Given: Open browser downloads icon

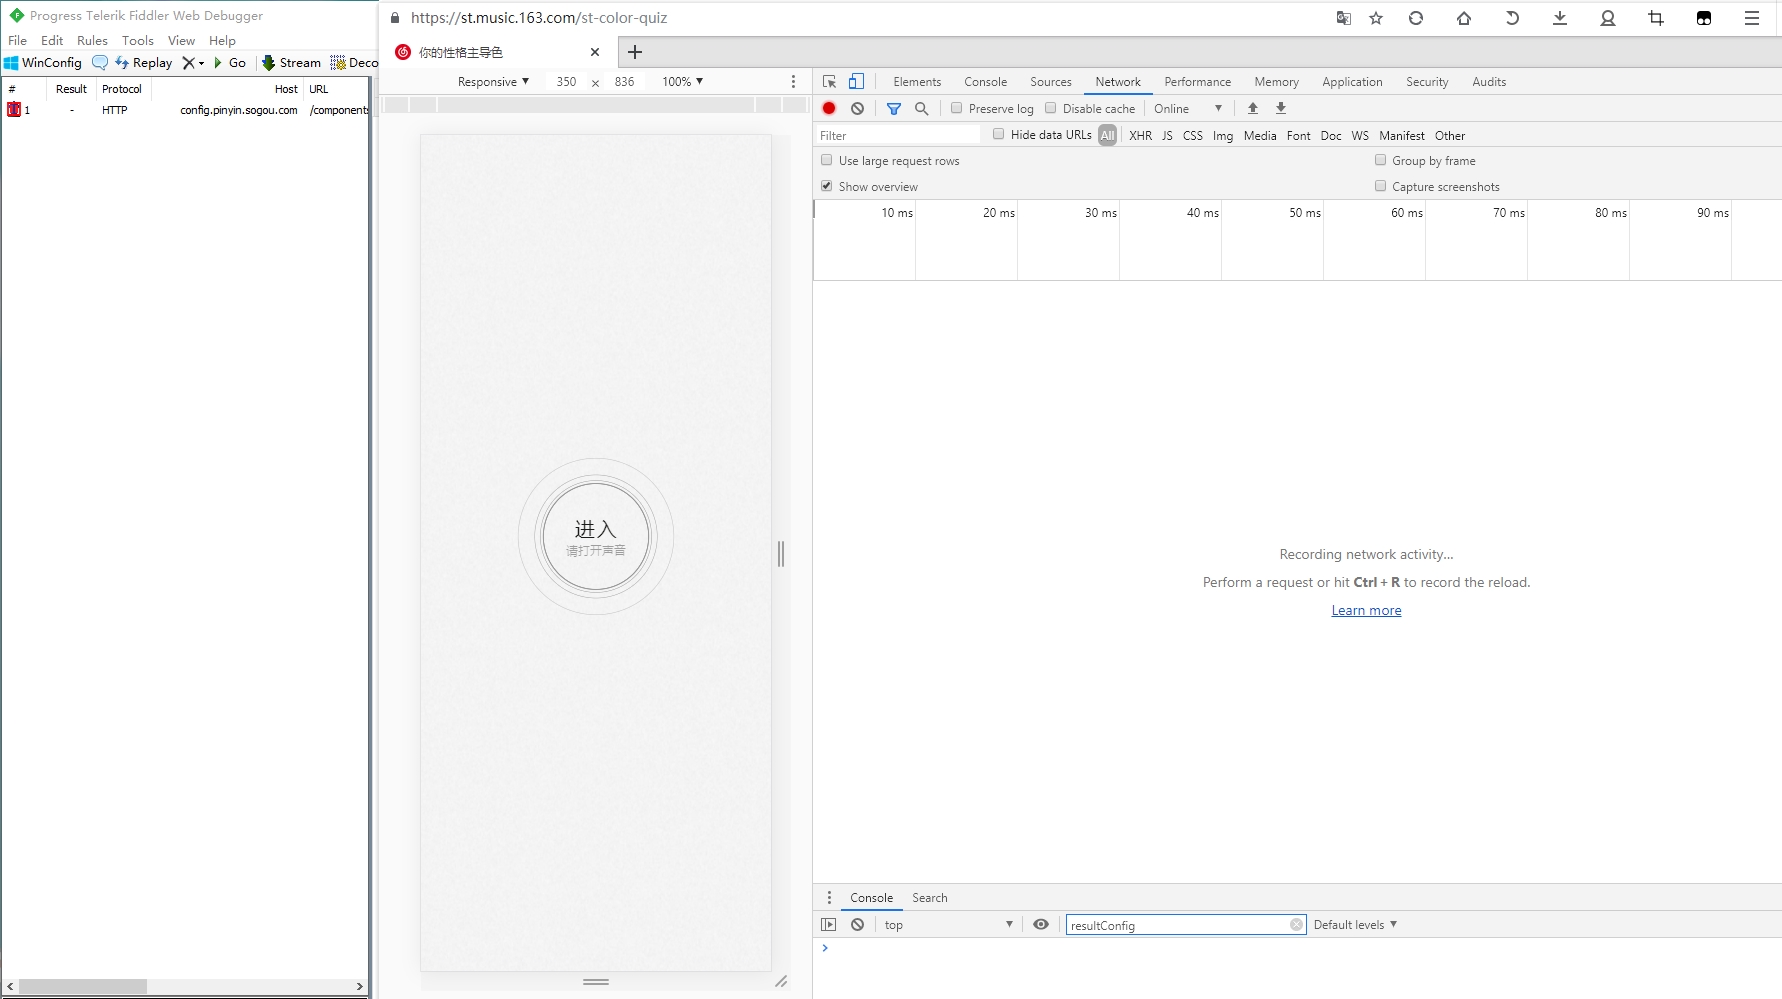Looking at the screenshot, I should click(x=1560, y=18).
